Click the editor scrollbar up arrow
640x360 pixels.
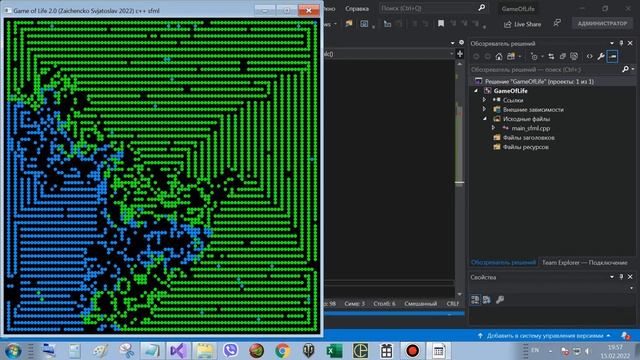point(460,64)
